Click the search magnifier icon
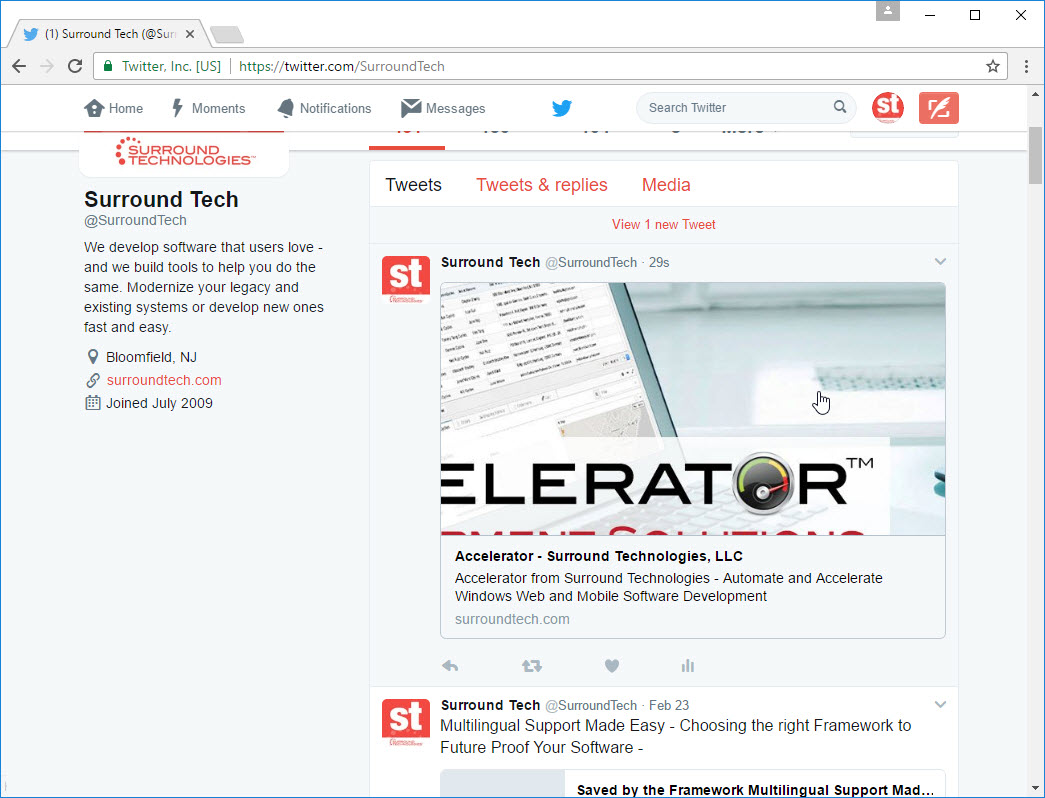1045x798 pixels. click(x=840, y=107)
